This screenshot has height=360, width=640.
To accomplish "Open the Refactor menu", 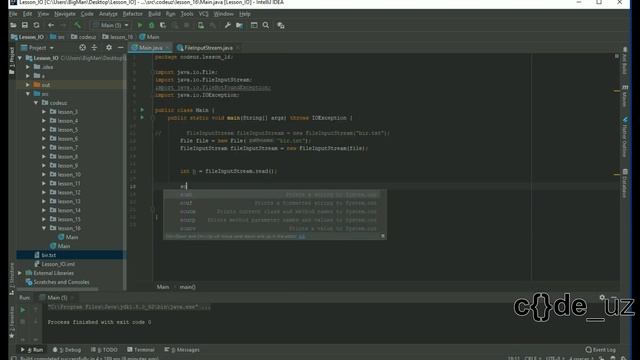I will (133, 14).
